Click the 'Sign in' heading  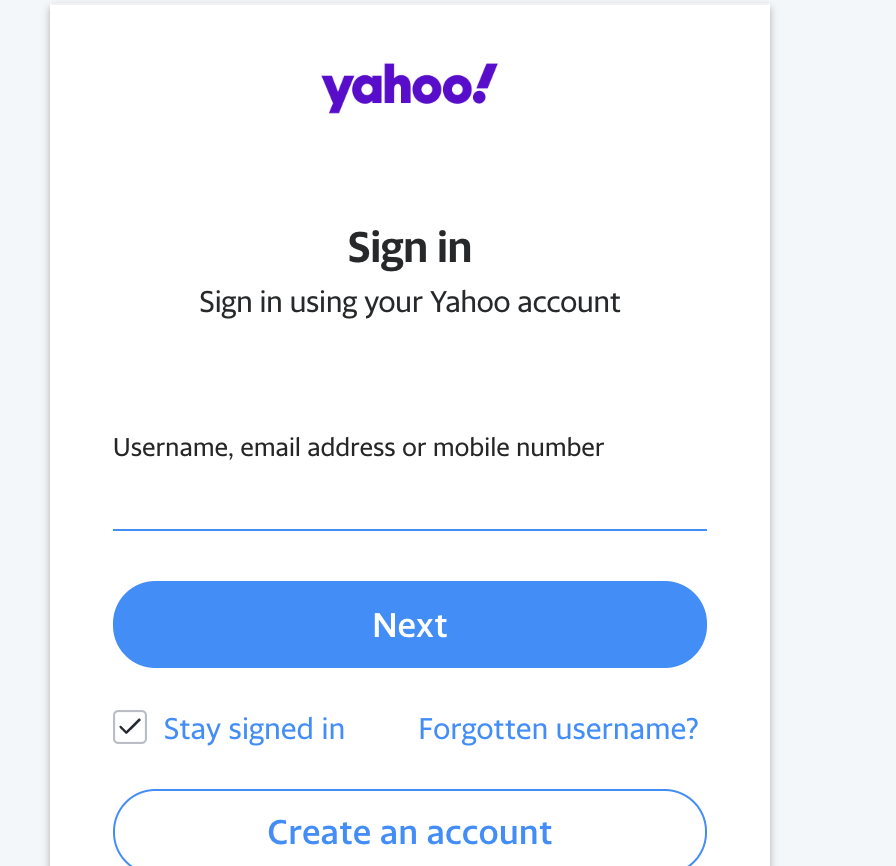[x=409, y=246]
